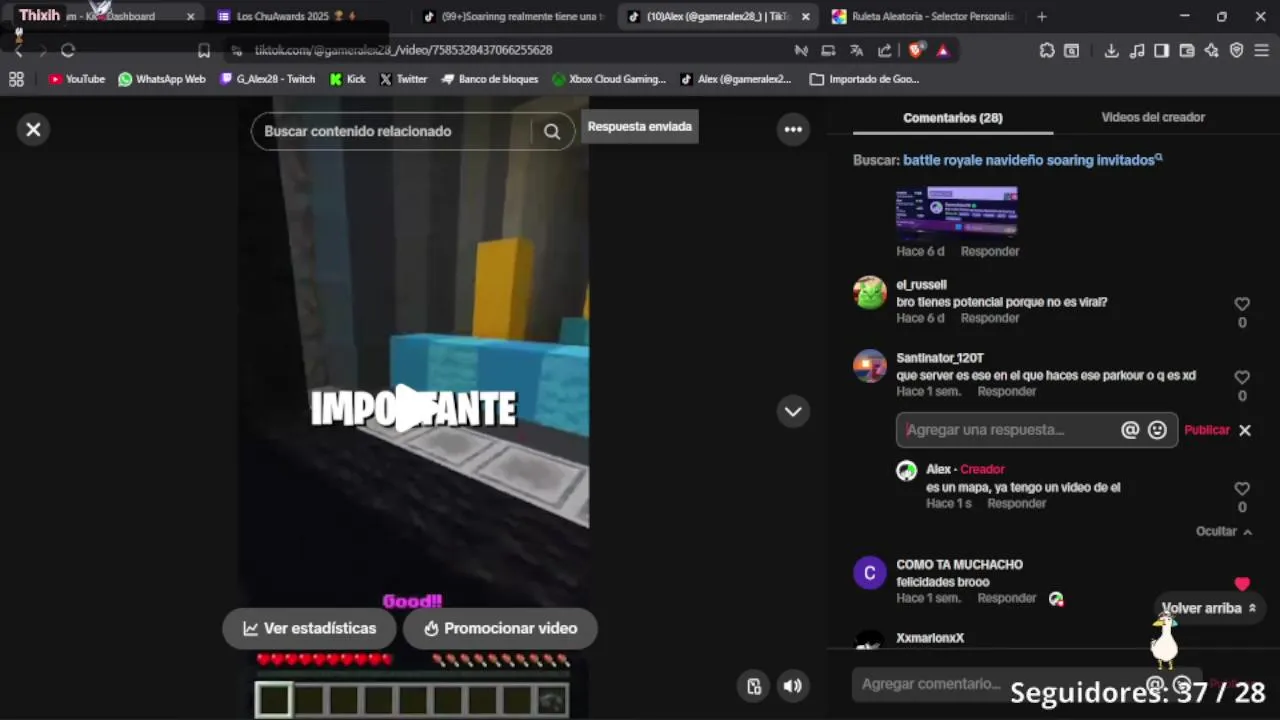
Task: Reply to COMO TA MUCHACHO's comment
Action: [x=1007, y=598]
